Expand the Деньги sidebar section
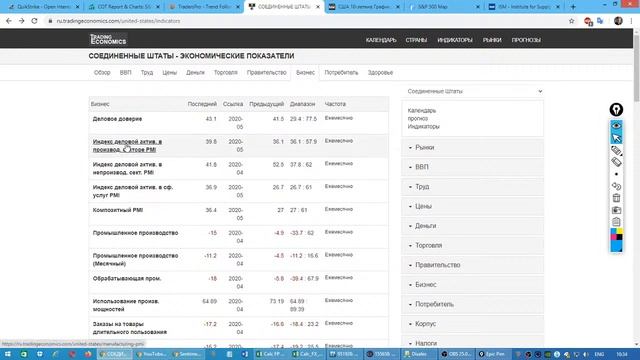The image size is (640, 360). tap(473, 226)
